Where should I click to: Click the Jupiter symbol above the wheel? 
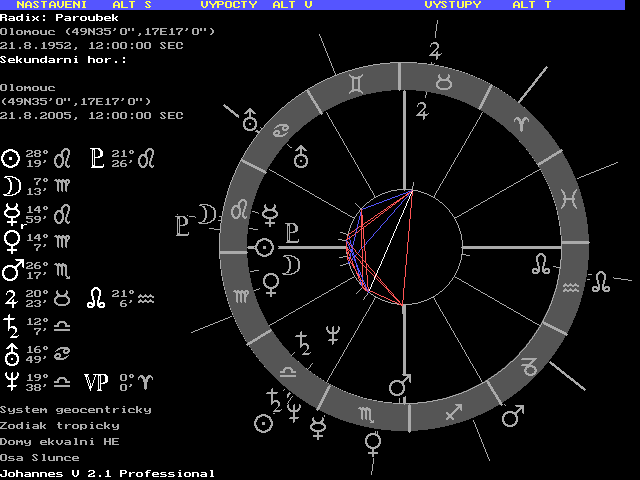tap(434, 52)
